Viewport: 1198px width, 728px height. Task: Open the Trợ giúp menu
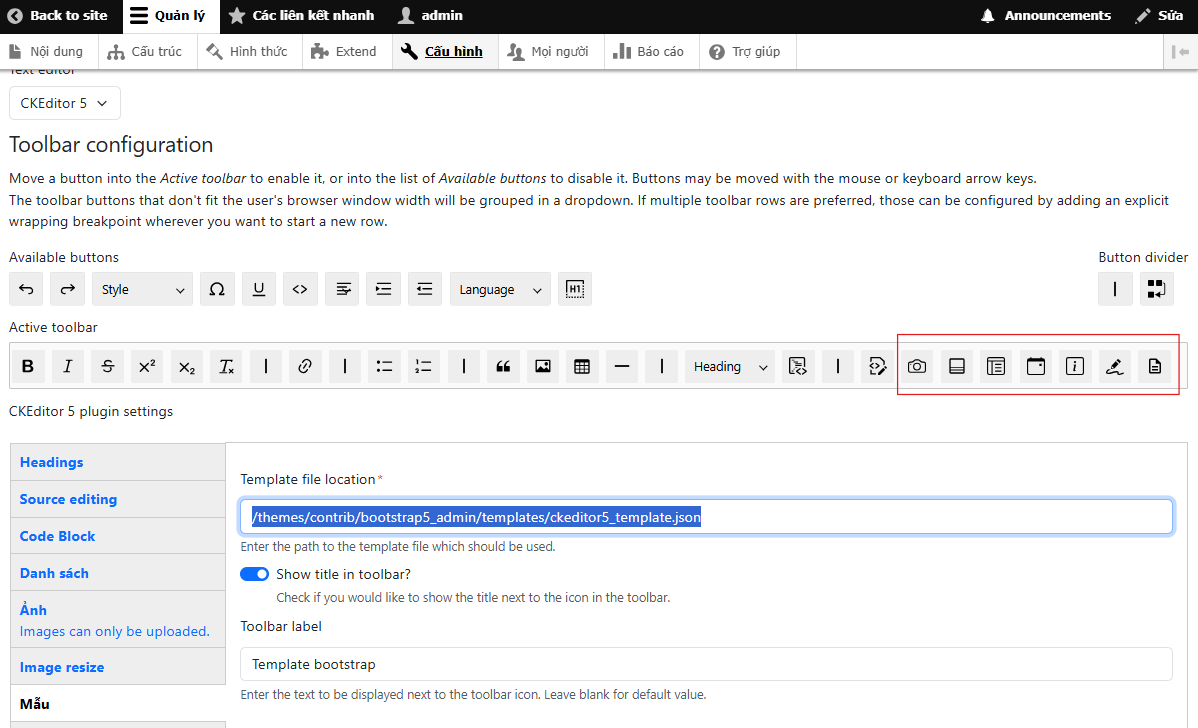tap(748, 52)
